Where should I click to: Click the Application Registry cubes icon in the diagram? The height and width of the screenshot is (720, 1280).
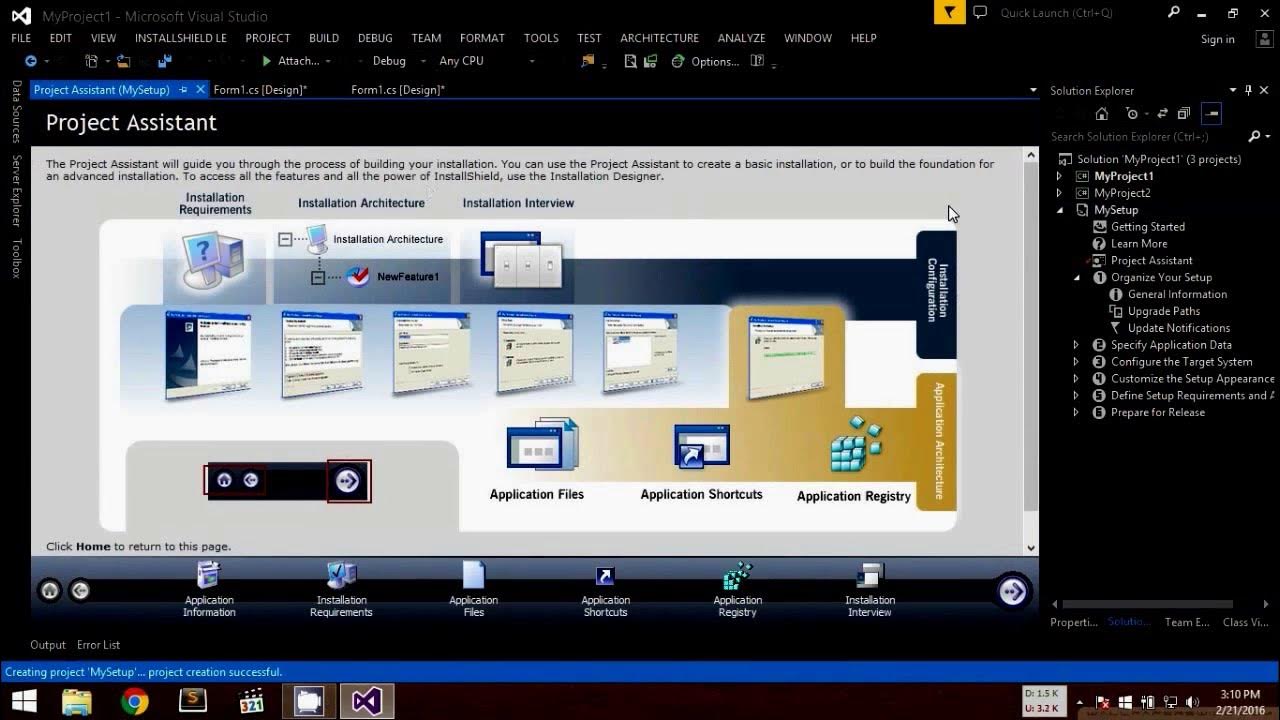coord(856,445)
